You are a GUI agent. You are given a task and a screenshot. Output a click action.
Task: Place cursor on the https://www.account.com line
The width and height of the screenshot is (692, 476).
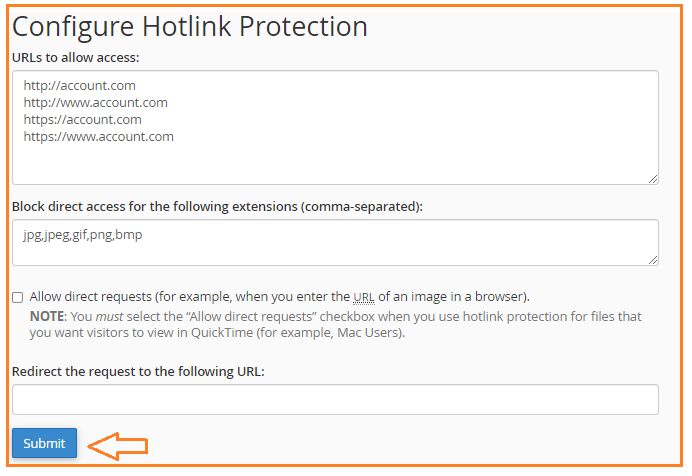98,136
